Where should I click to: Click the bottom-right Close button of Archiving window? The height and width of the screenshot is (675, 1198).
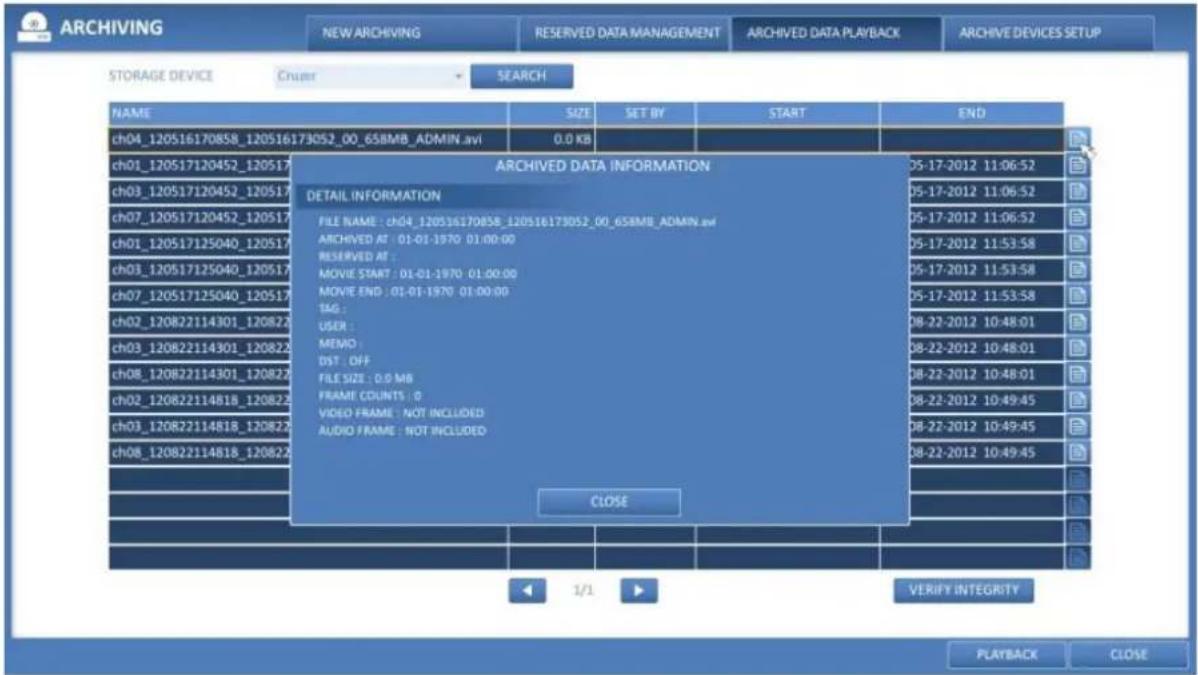coord(1128,654)
